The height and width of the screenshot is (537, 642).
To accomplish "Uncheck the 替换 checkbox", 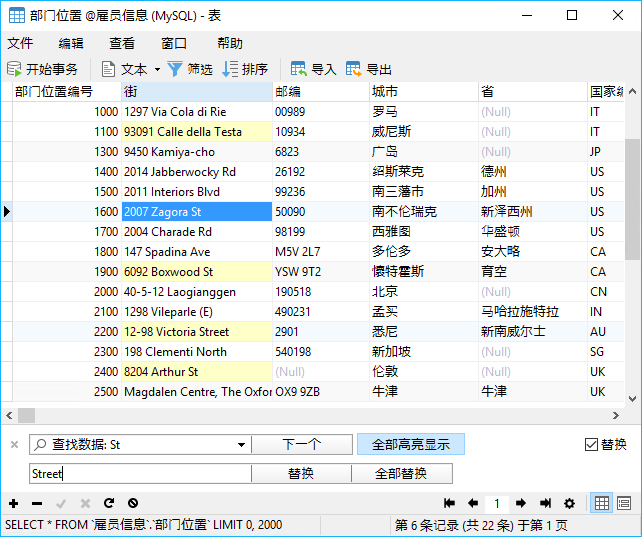I will (x=591, y=444).
